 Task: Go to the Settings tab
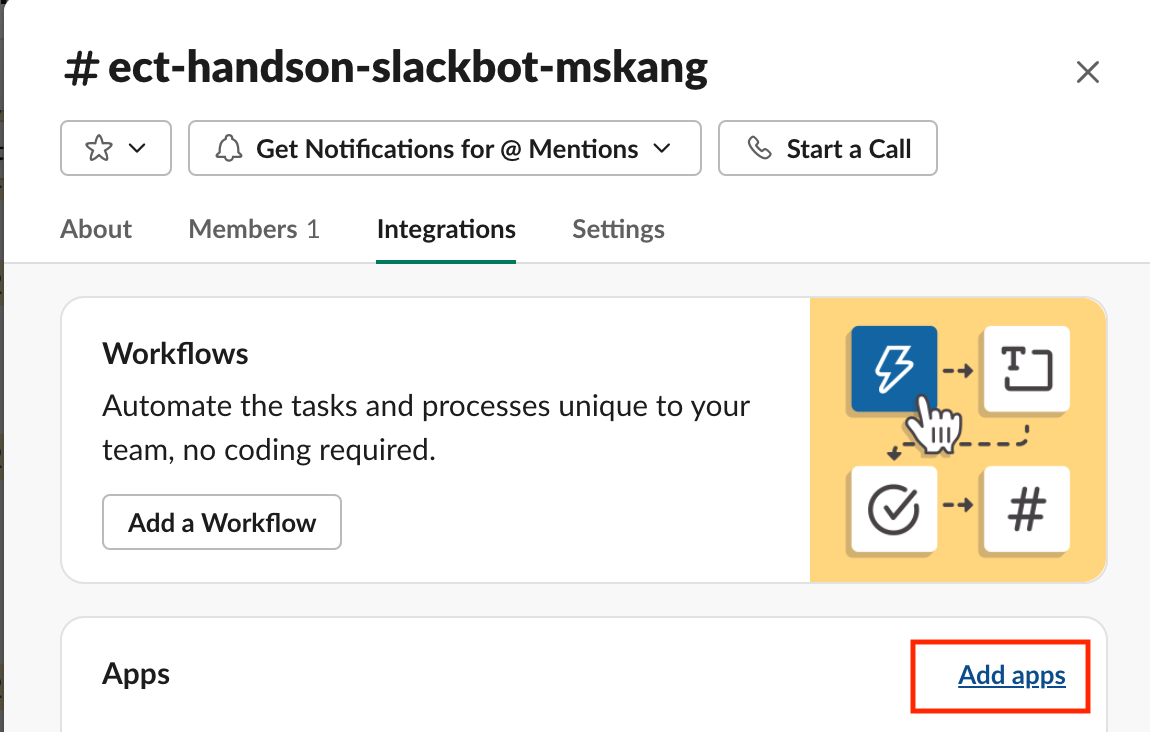(x=618, y=229)
